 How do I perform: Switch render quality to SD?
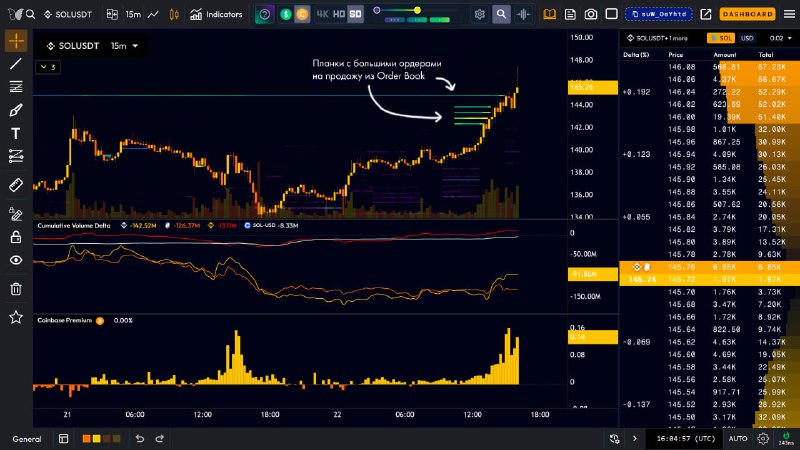pos(355,14)
